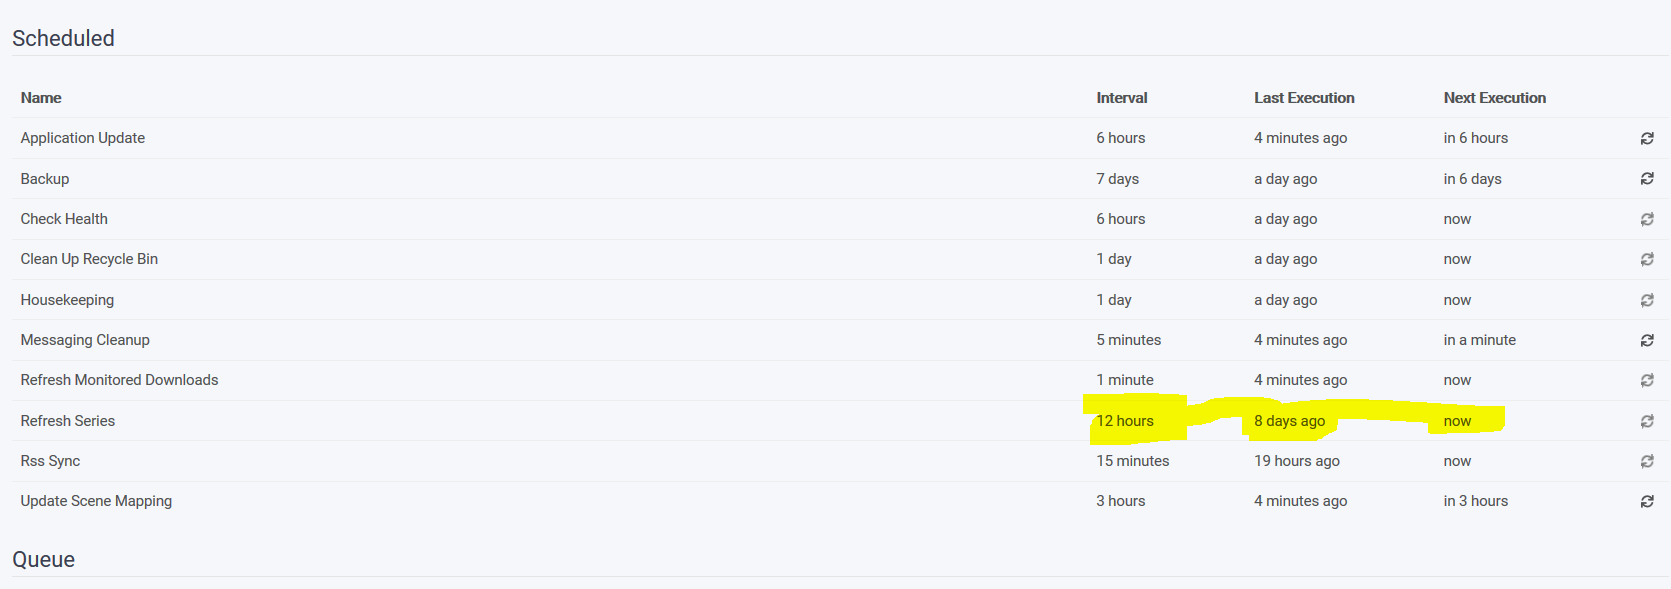Click the Last Execution column header

pos(1304,98)
